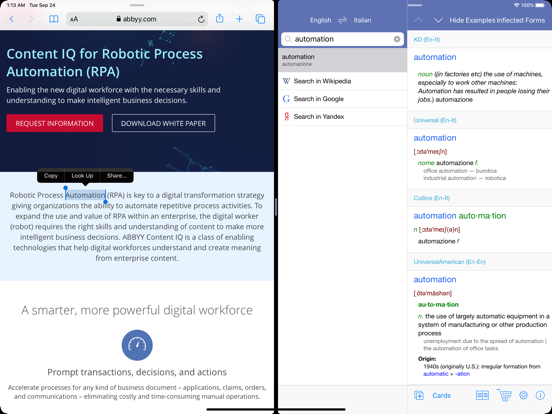This screenshot has width=552, height=414.
Task: Open Safari share sheet icon
Action: [x=220, y=18]
